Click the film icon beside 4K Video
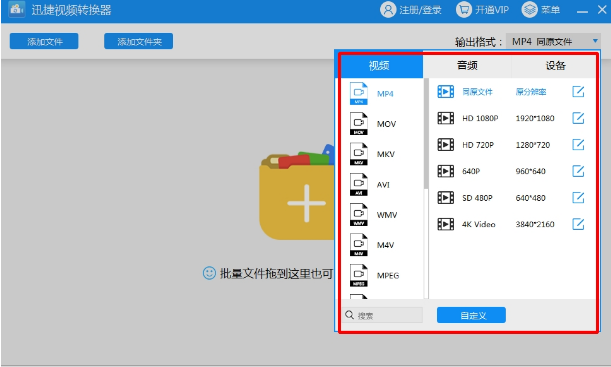Image resolution: width=611 pixels, height=367 pixels. 446,224
